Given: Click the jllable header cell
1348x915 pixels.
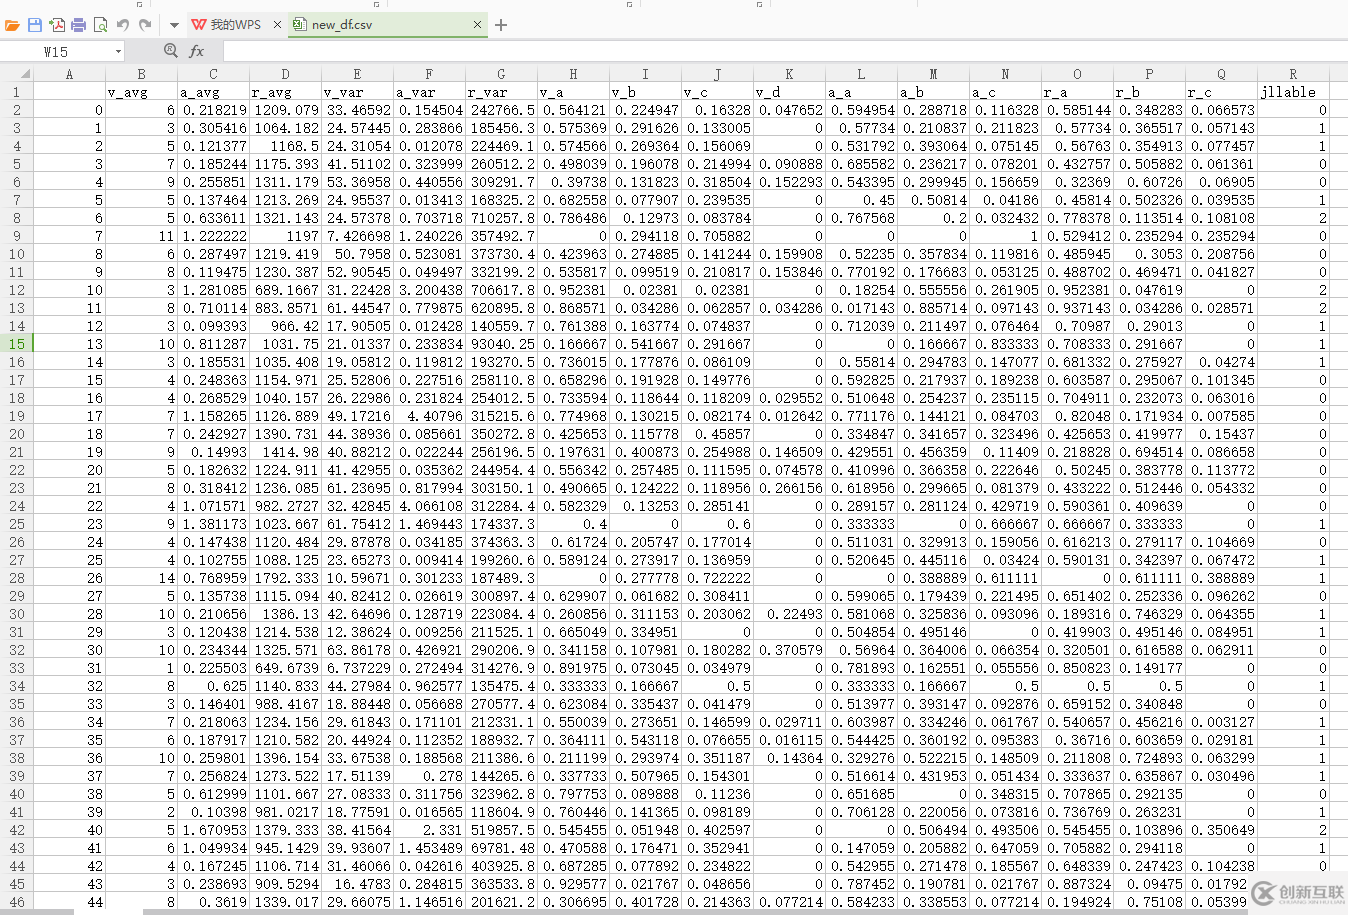Looking at the screenshot, I should click(1293, 92).
